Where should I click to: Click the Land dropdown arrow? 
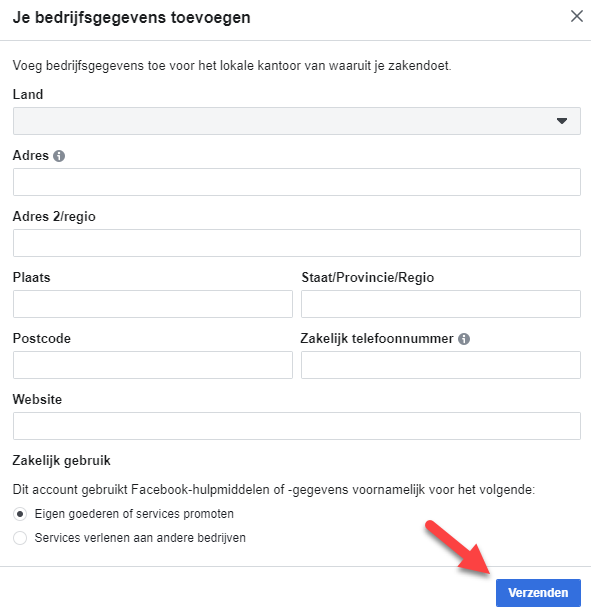pyautogui.click(x=562, y=121)
